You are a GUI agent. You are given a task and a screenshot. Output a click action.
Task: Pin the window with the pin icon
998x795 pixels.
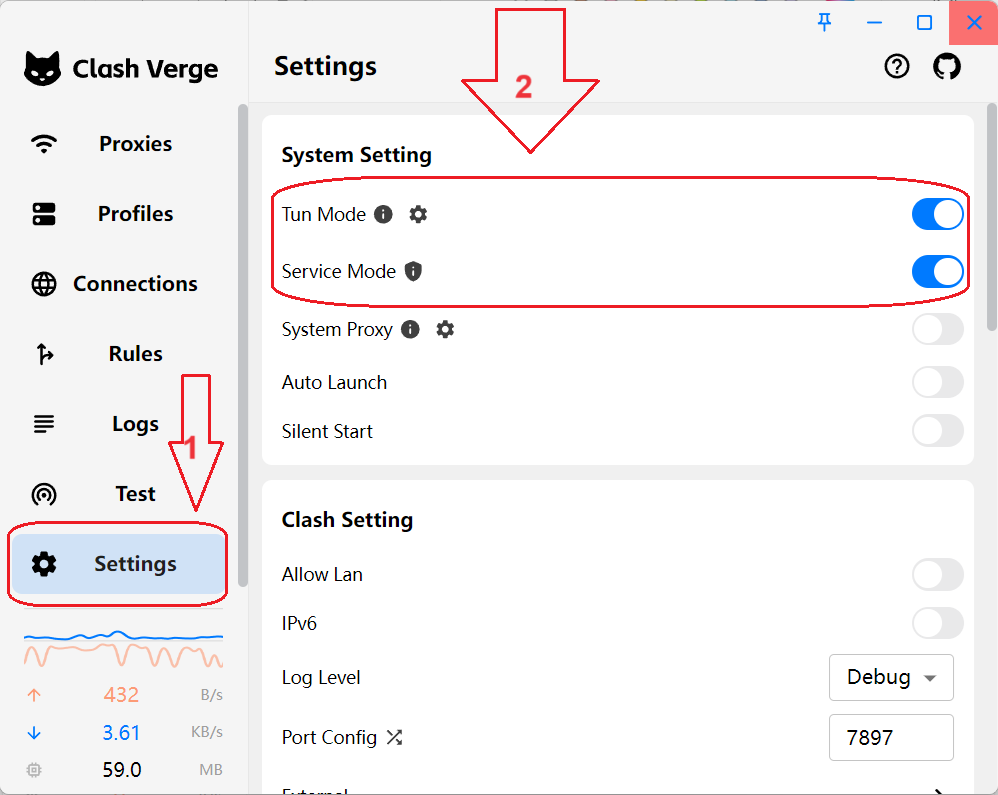click(x=825, y=22)
